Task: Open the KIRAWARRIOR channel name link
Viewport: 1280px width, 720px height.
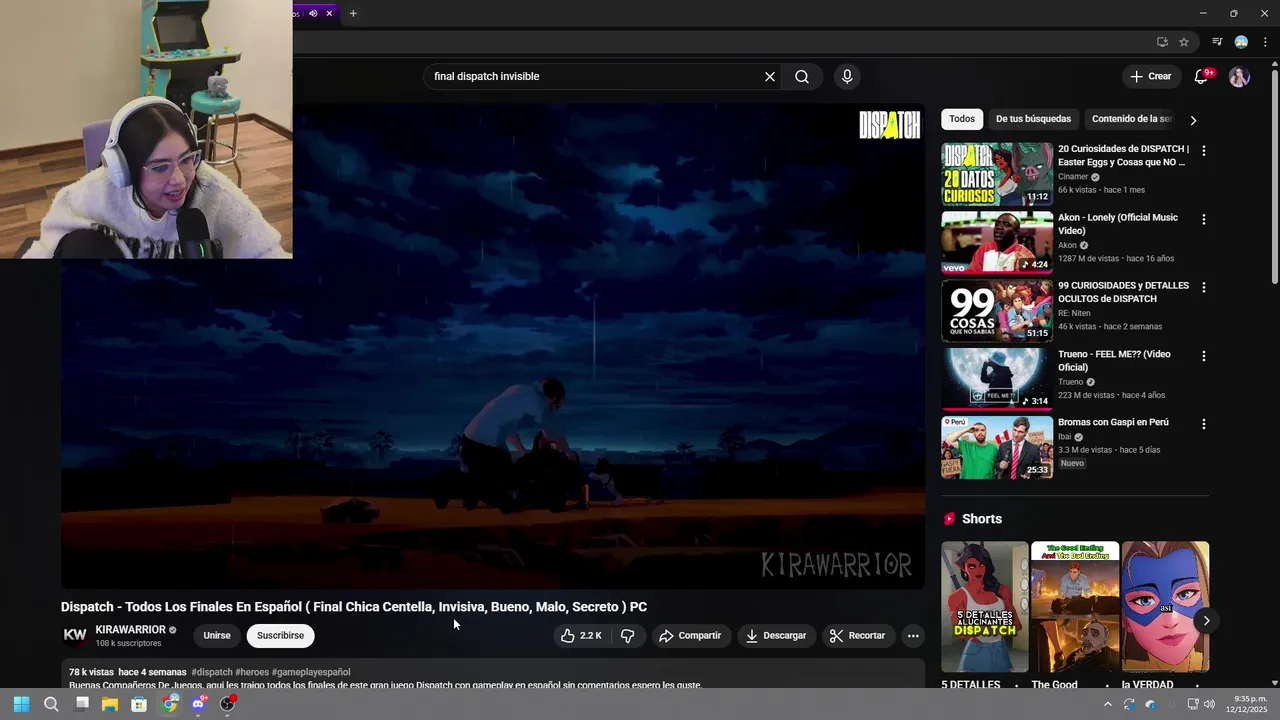Action: tap(130, 630)
